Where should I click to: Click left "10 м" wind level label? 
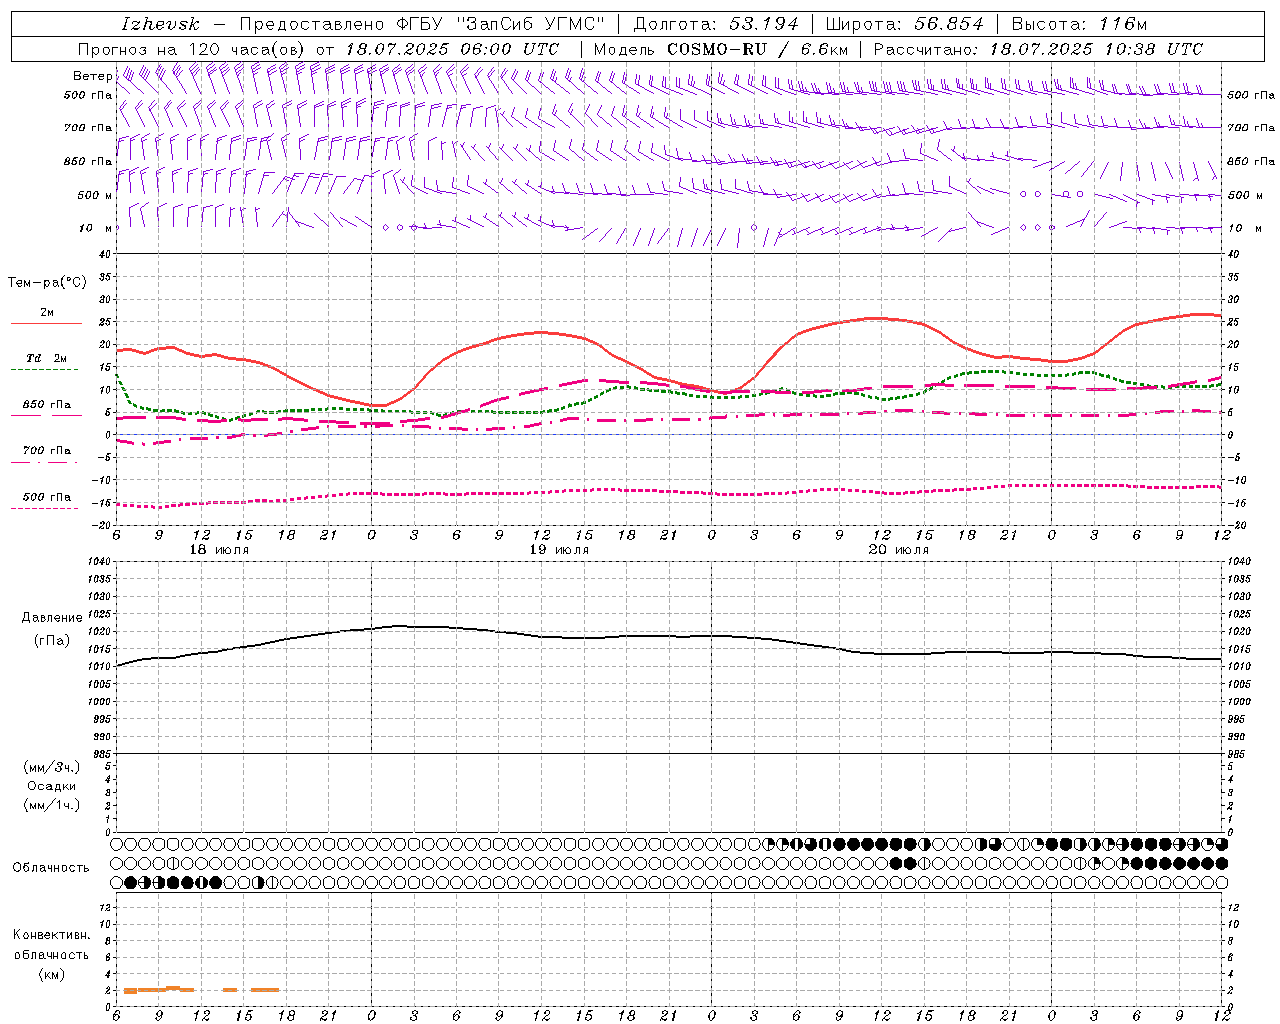(x=94, y=228)
